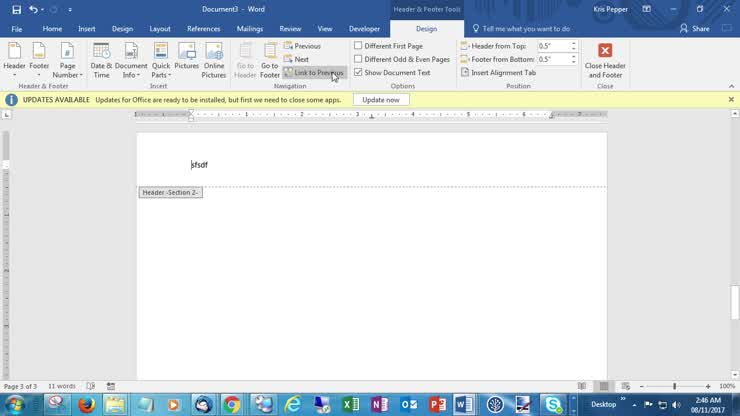Image resolution: width=740 pixels, height=416 pixels.
Task: Open the Quick Parts menu
Action: coord(160,59)
